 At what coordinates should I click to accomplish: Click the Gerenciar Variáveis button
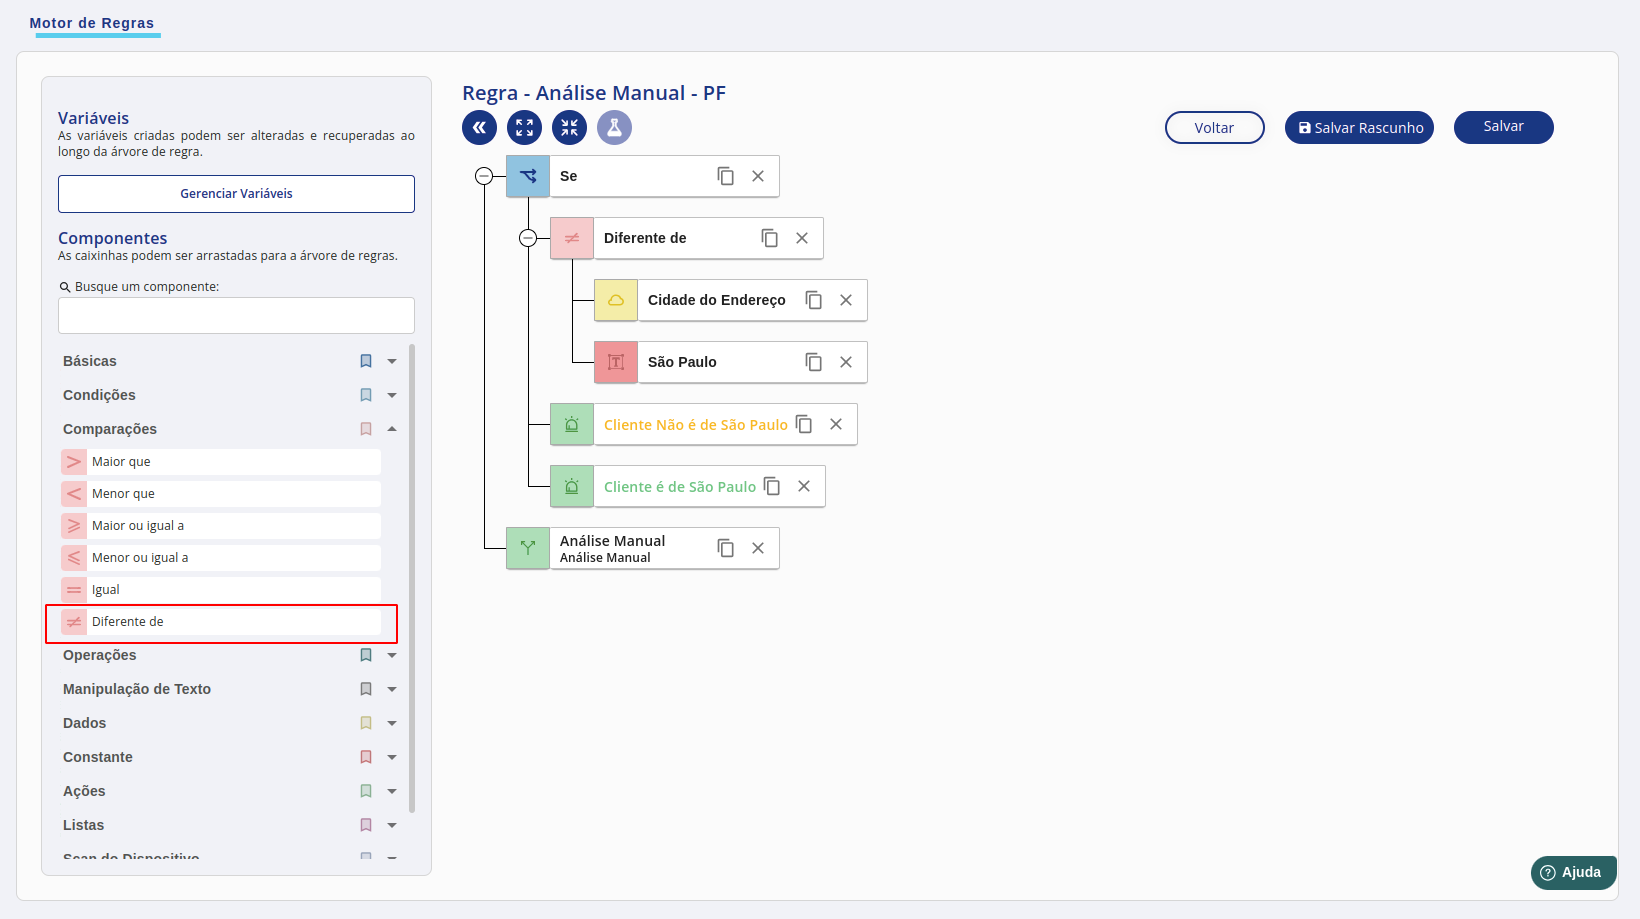click(236, 194)
